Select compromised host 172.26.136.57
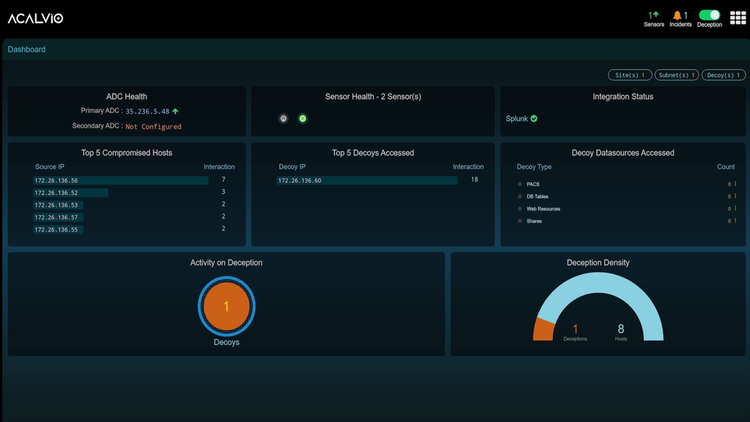 [x=58, y=218]
